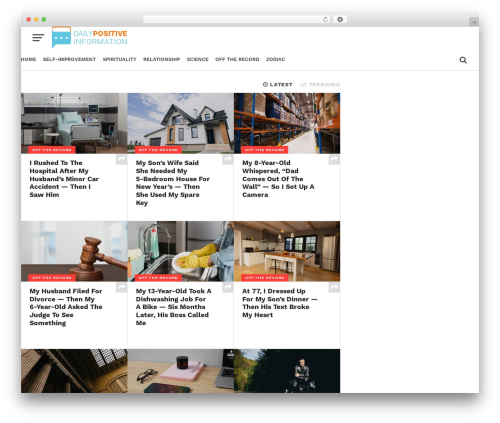Open 'I Rushed To The Hospital' headline
The height and width of the screenshot is (423, 500).
tap(64, 179)
